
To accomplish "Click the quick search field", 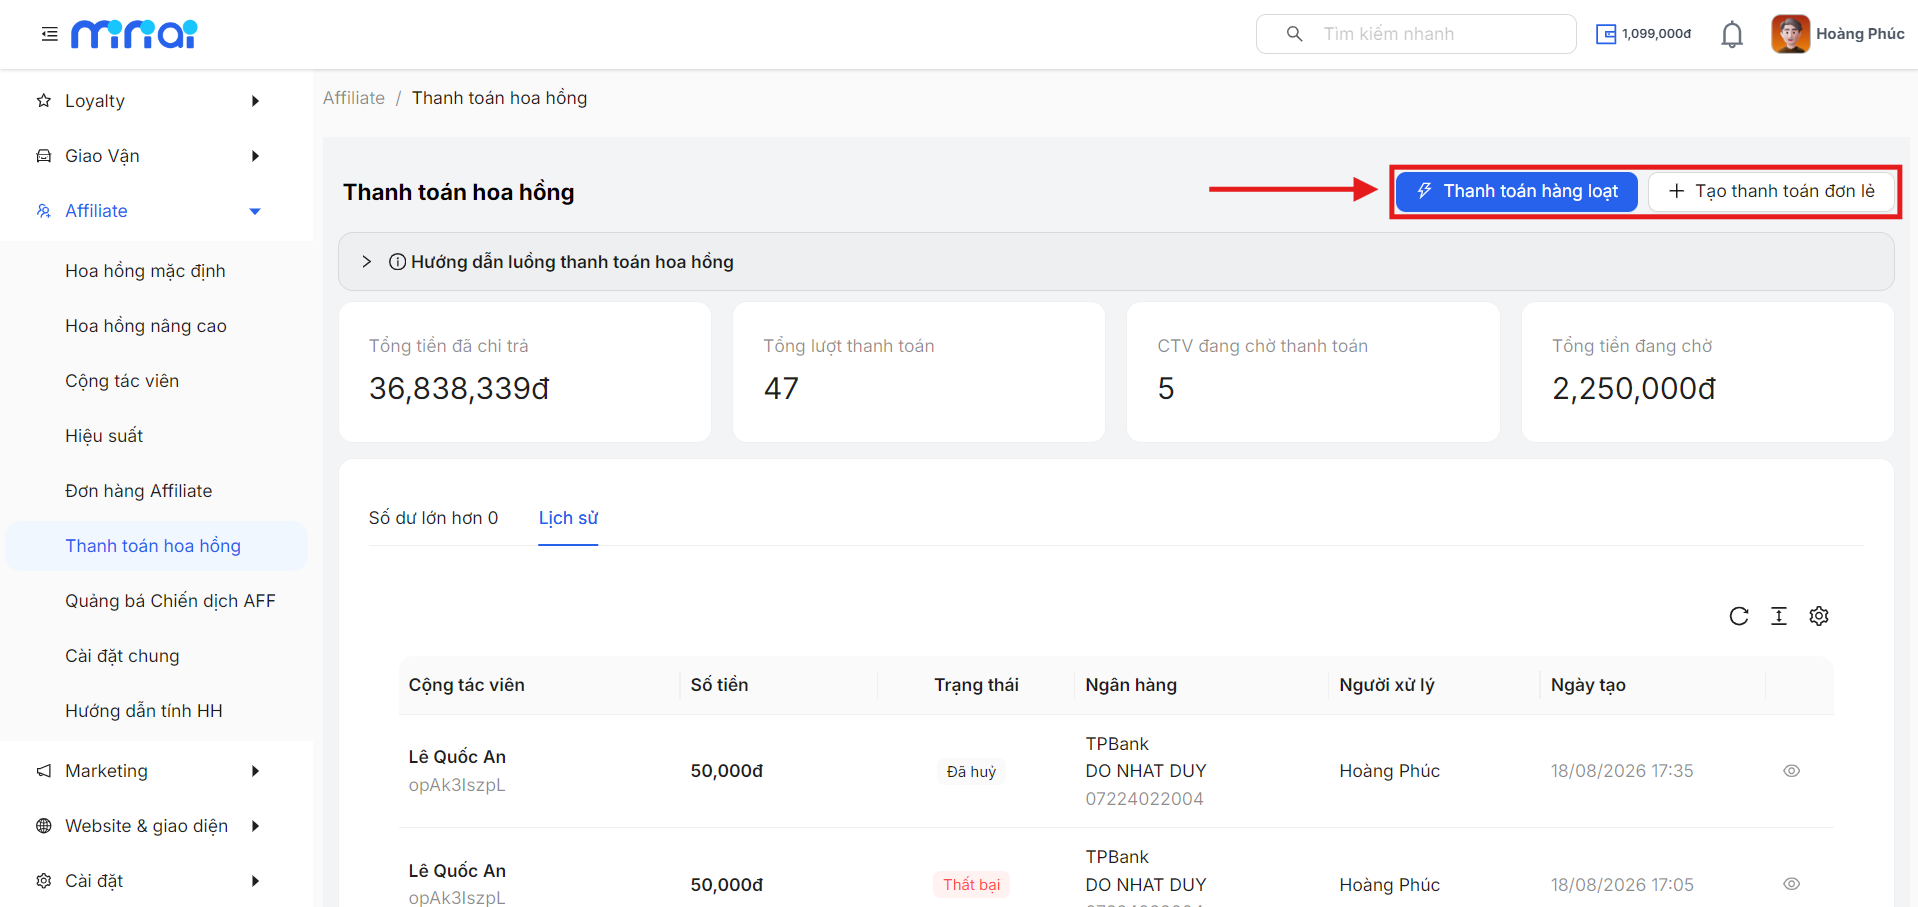I will pyautogui.click(x=1416, y=34).
